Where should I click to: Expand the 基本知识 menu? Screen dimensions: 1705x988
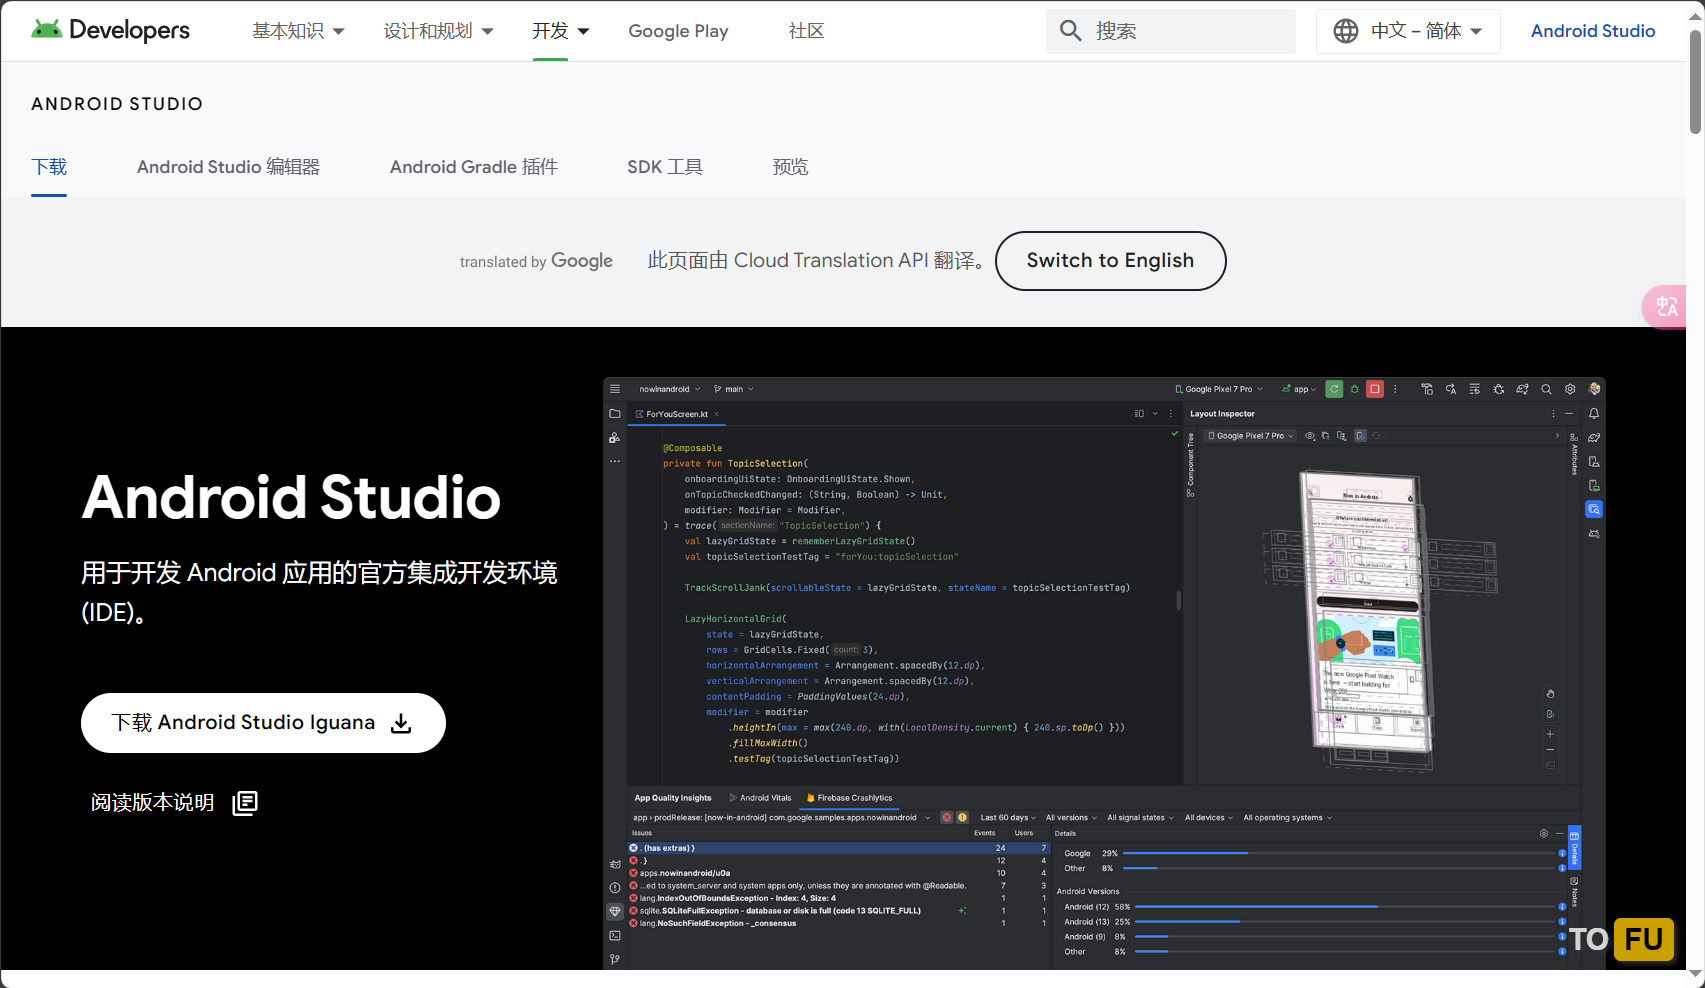pos(298,31)
